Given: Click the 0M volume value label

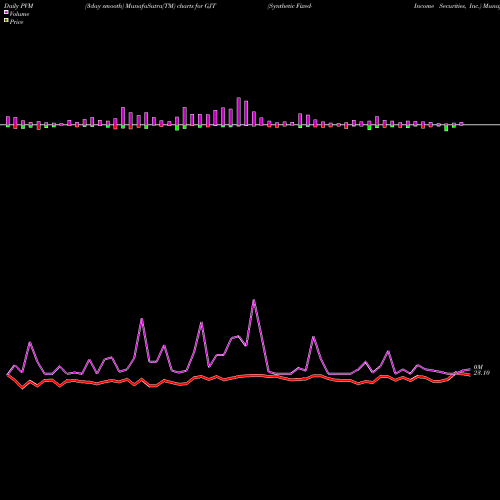Looking at the screenshot, I should tap(478, 367).
